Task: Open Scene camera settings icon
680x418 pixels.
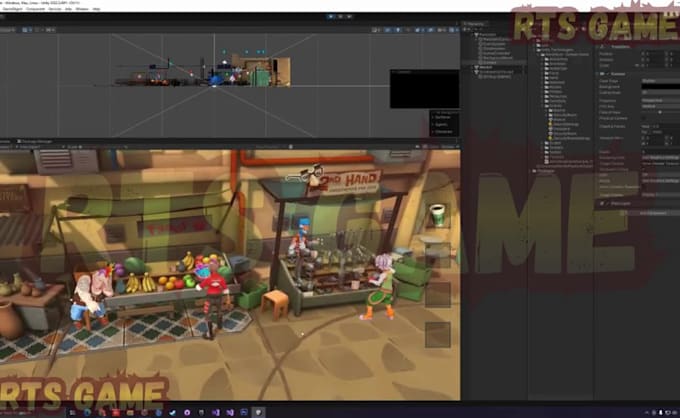Action: [x=441, y=30]
